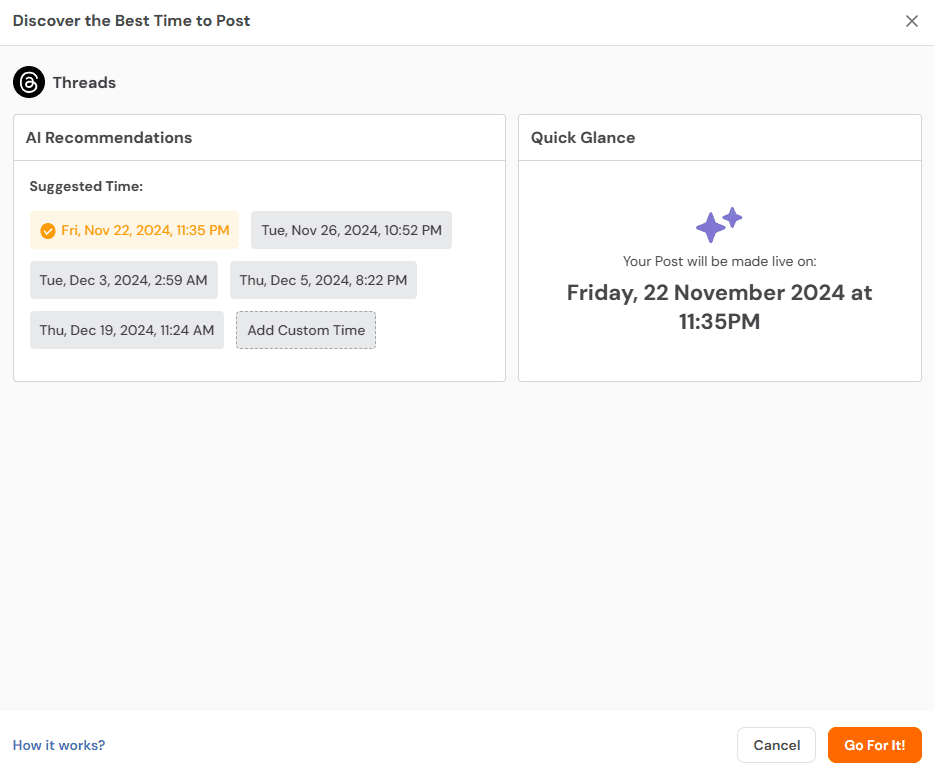Click the purple sparkles icon in Quick Glance
Viewport: 934px width, 776px height.
click(719, 225)
